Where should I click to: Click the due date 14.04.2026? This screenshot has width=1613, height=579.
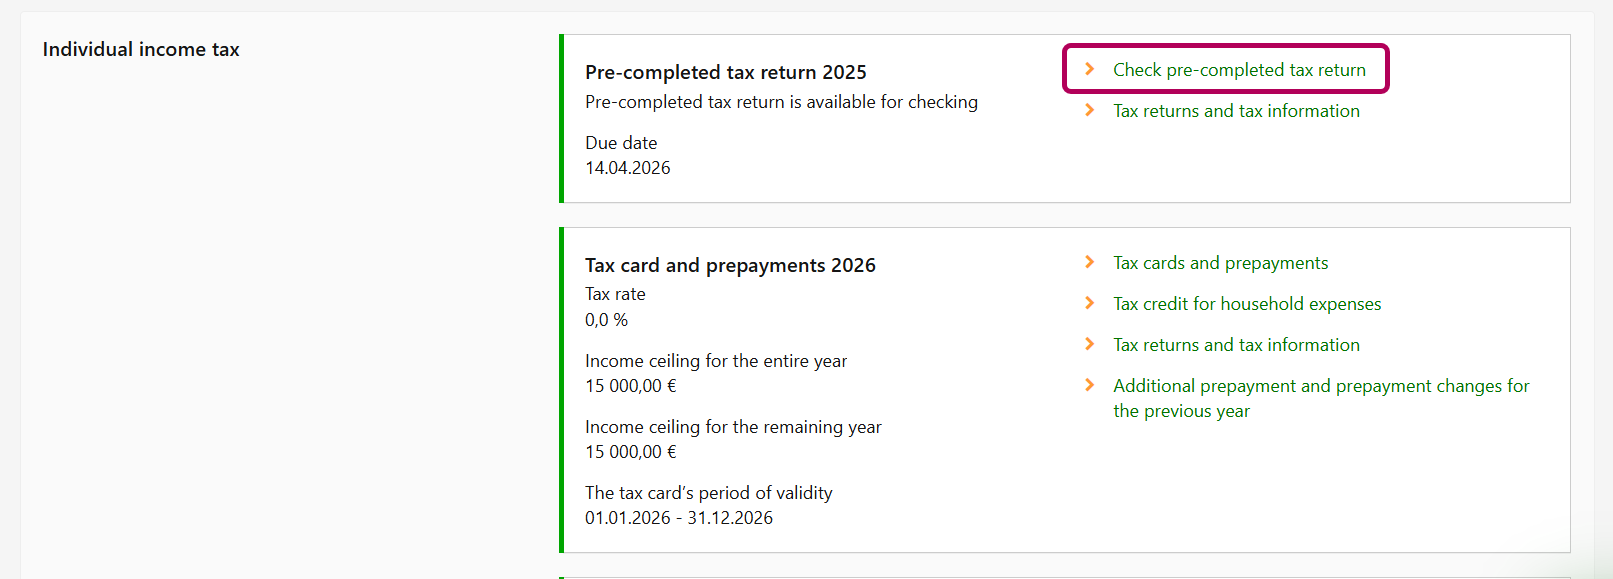628,168
